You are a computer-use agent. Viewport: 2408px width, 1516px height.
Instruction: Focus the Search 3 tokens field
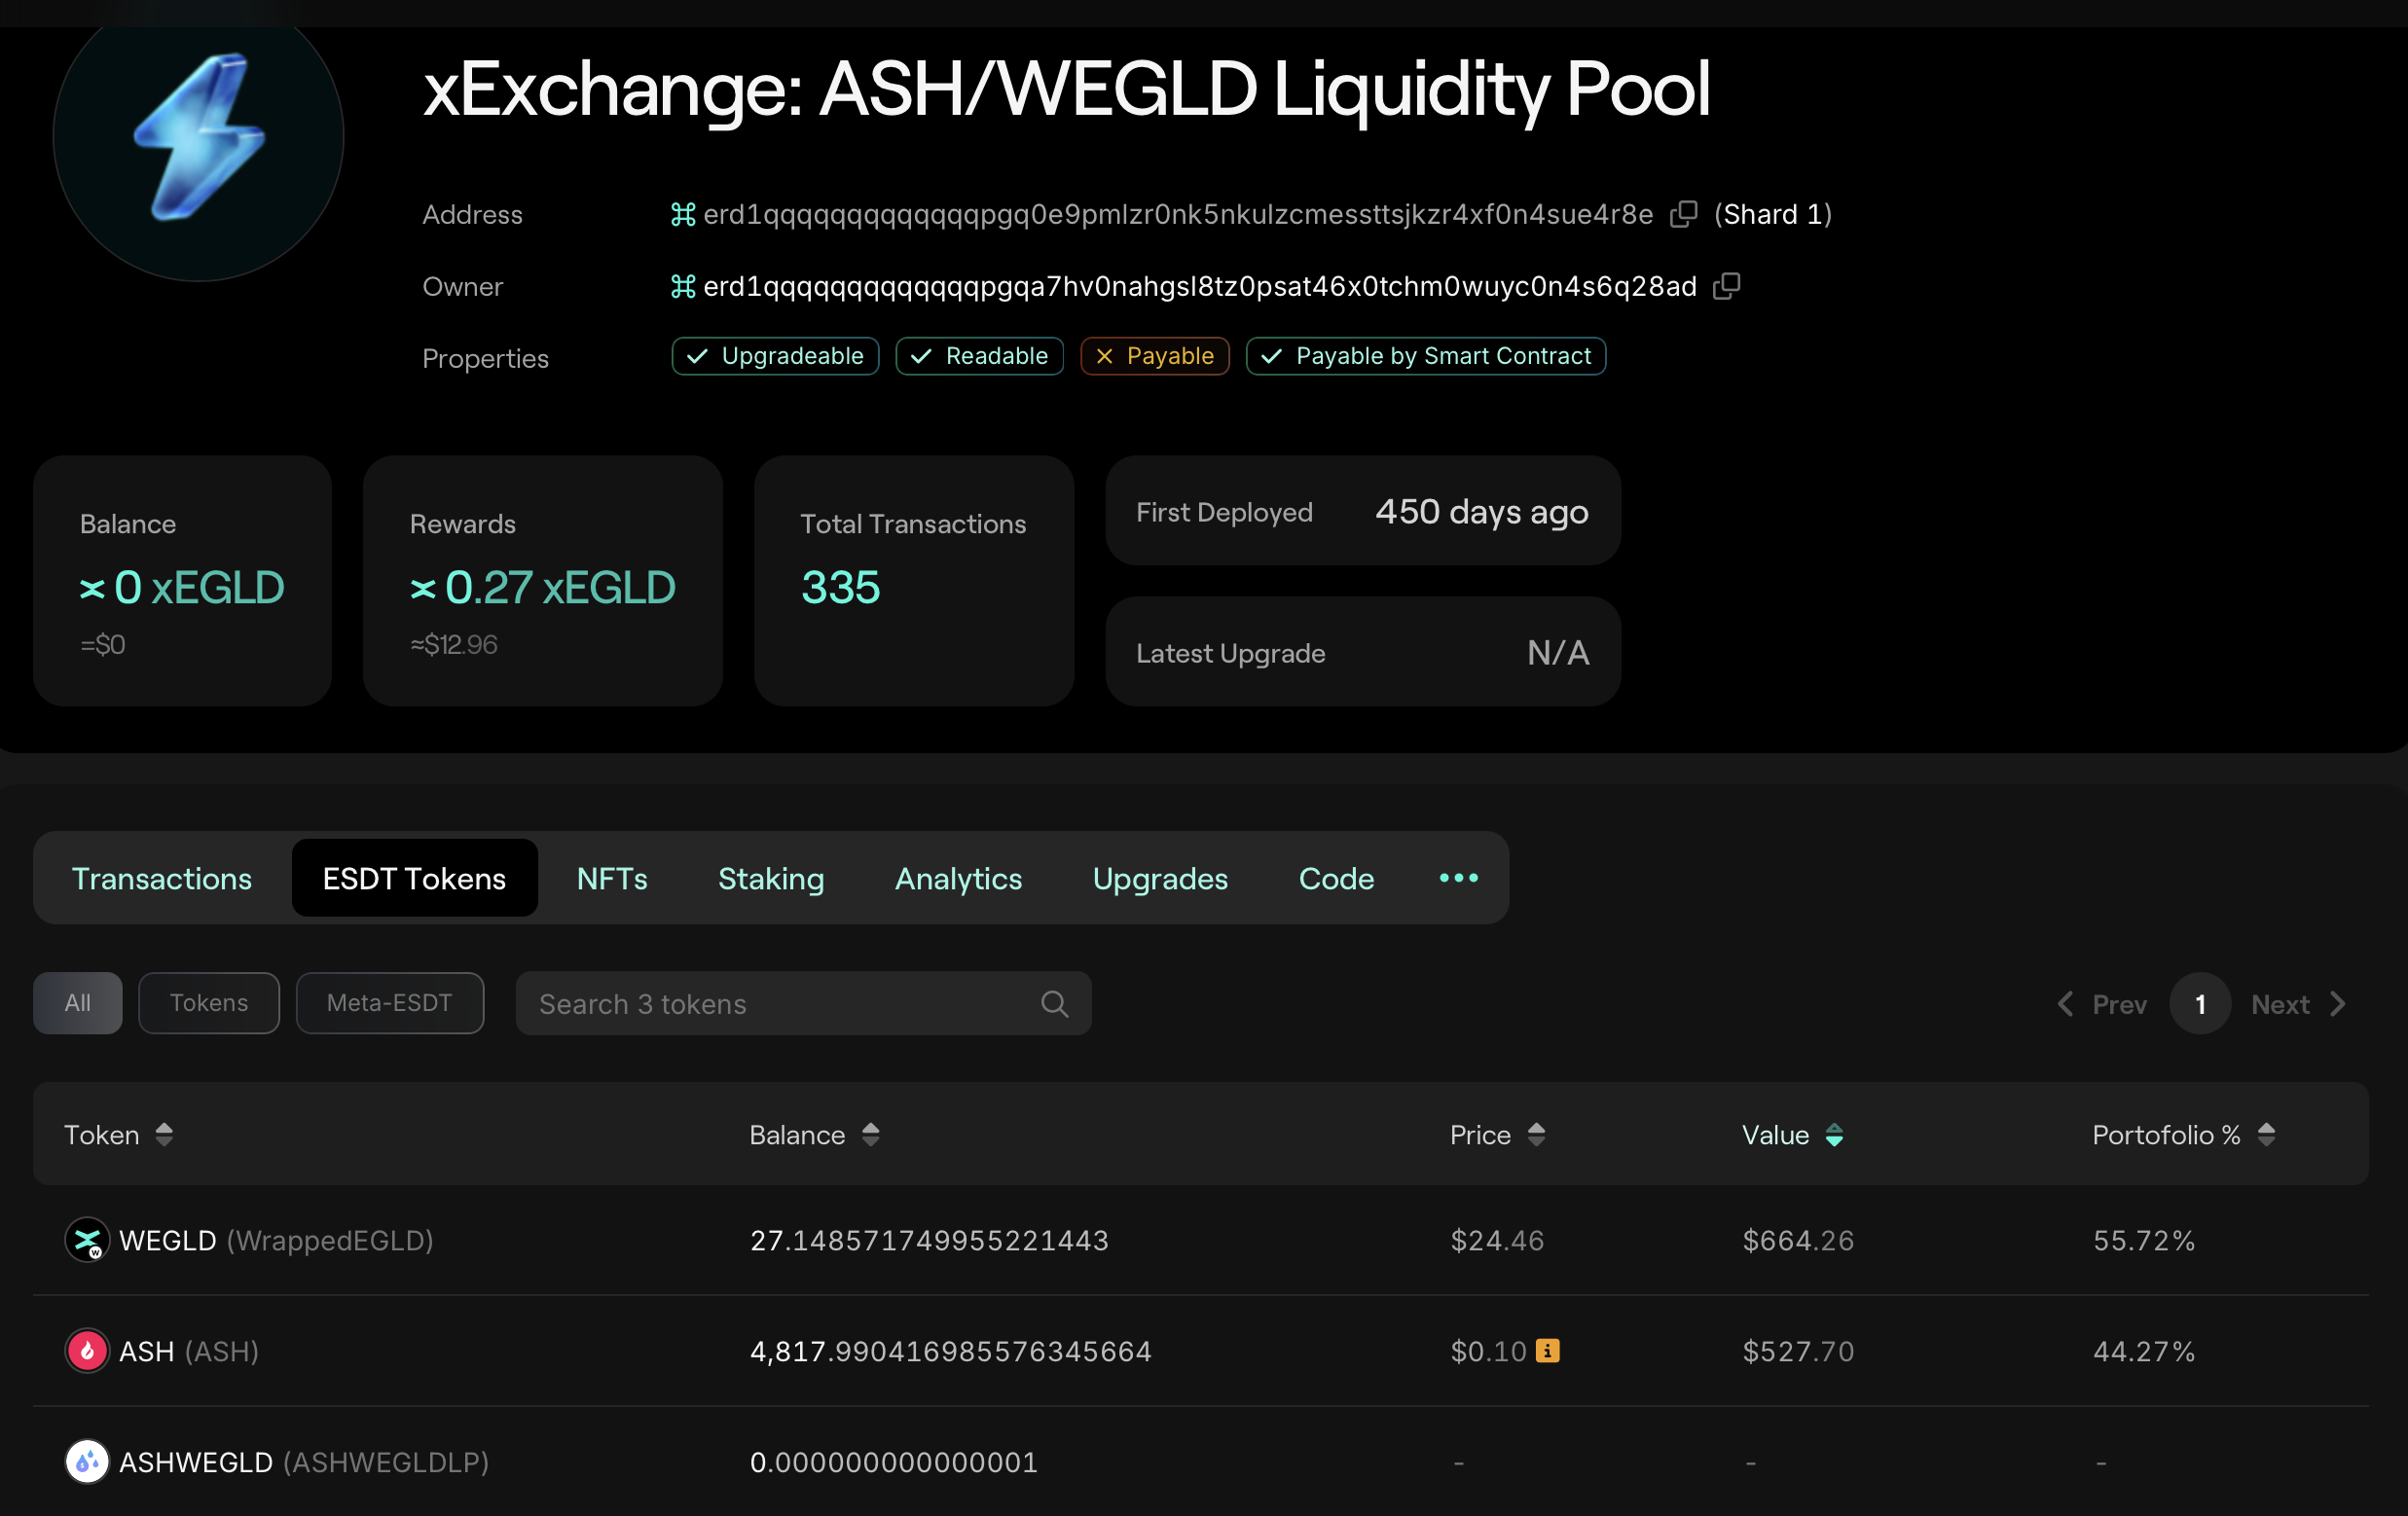point(803,1003)
